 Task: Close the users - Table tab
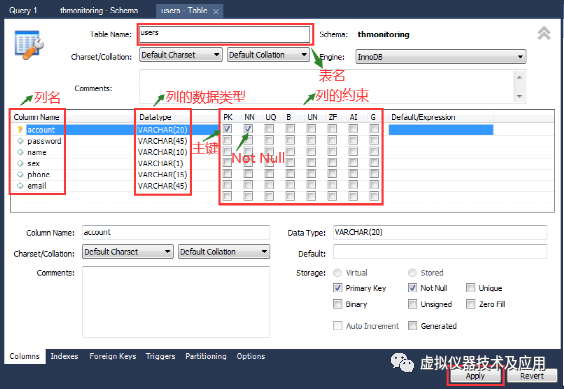click(216, 12)
